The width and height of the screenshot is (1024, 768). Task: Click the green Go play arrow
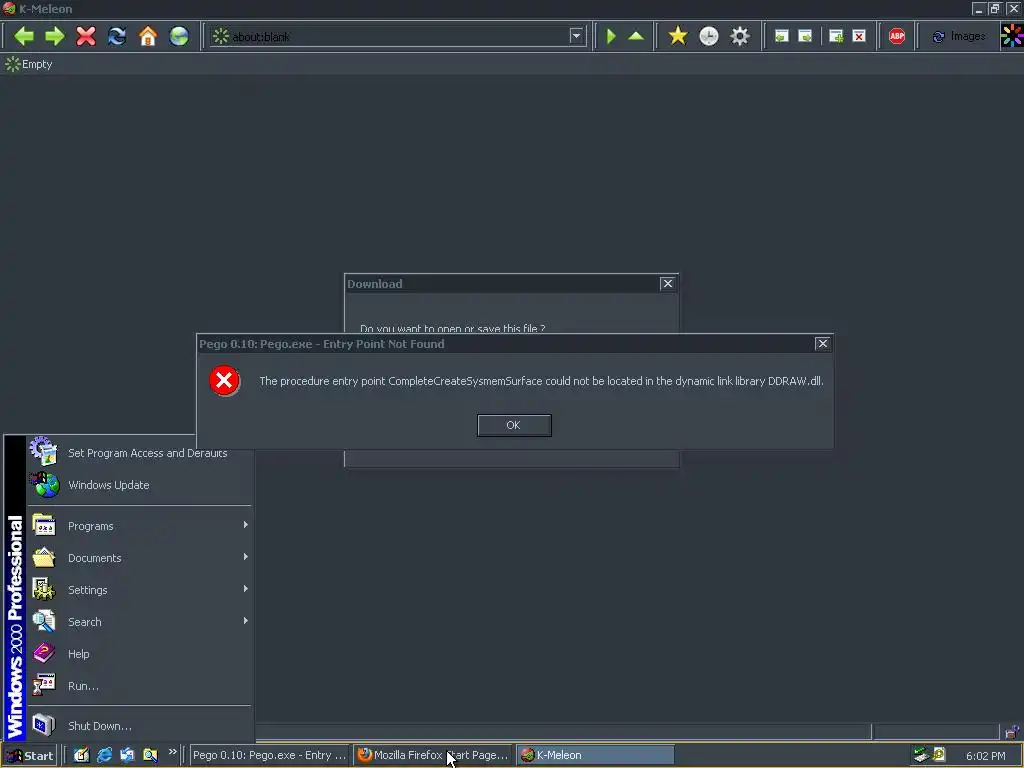coord(611,36)
